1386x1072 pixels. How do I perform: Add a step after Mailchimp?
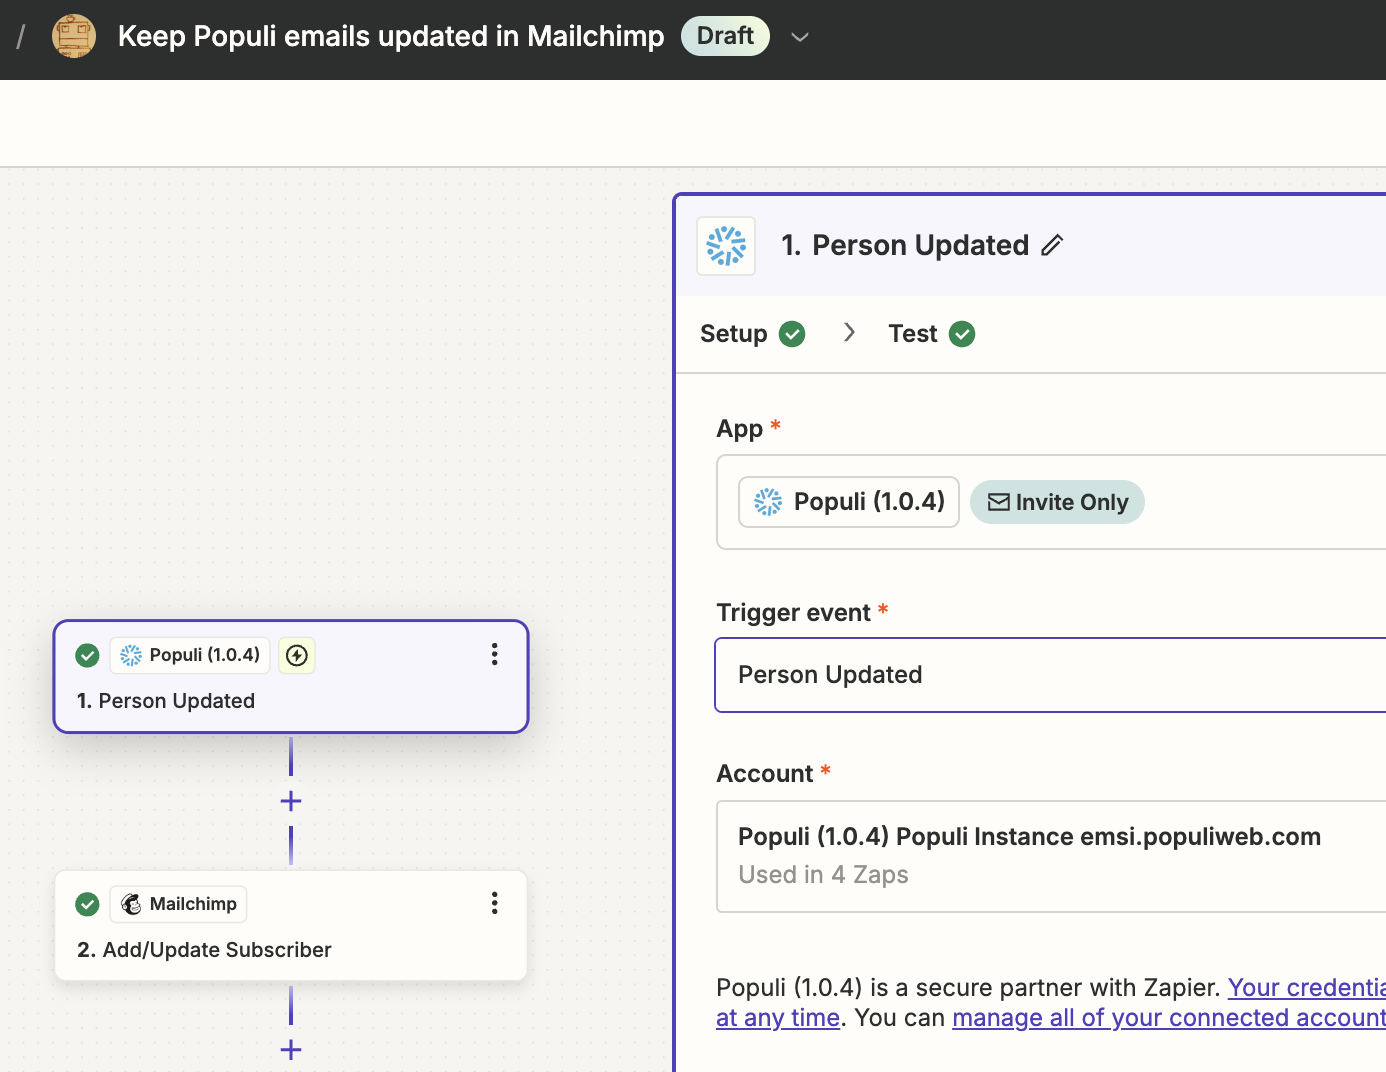pos(291,1050)
